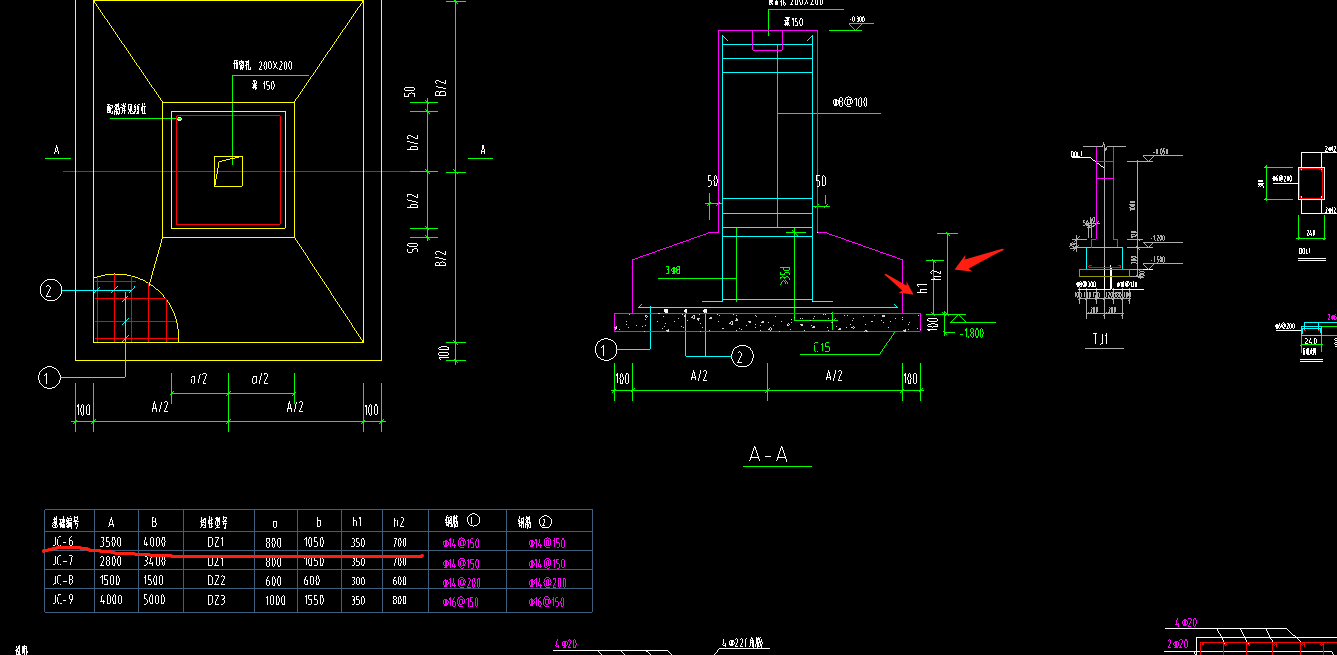
Task: Click the 5000 value in the JC-9 row
Action: coord(155,601)
